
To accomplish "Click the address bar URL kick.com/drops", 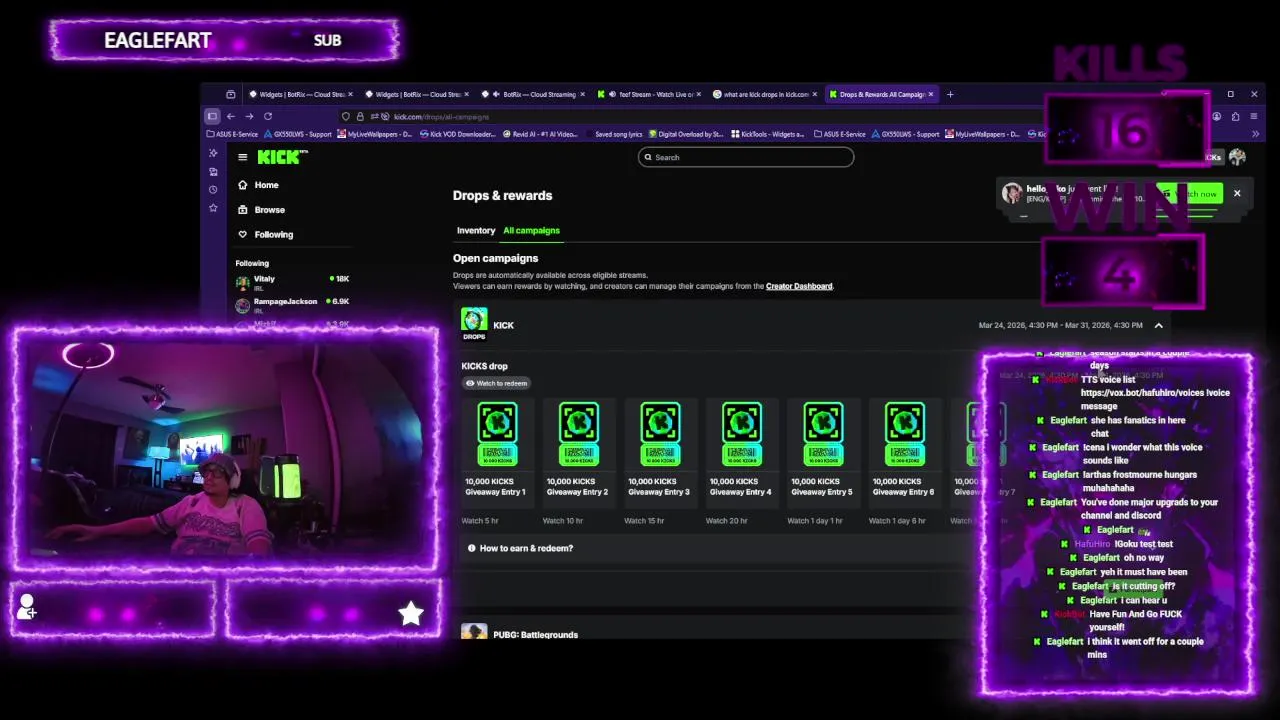I will [441, 117].
